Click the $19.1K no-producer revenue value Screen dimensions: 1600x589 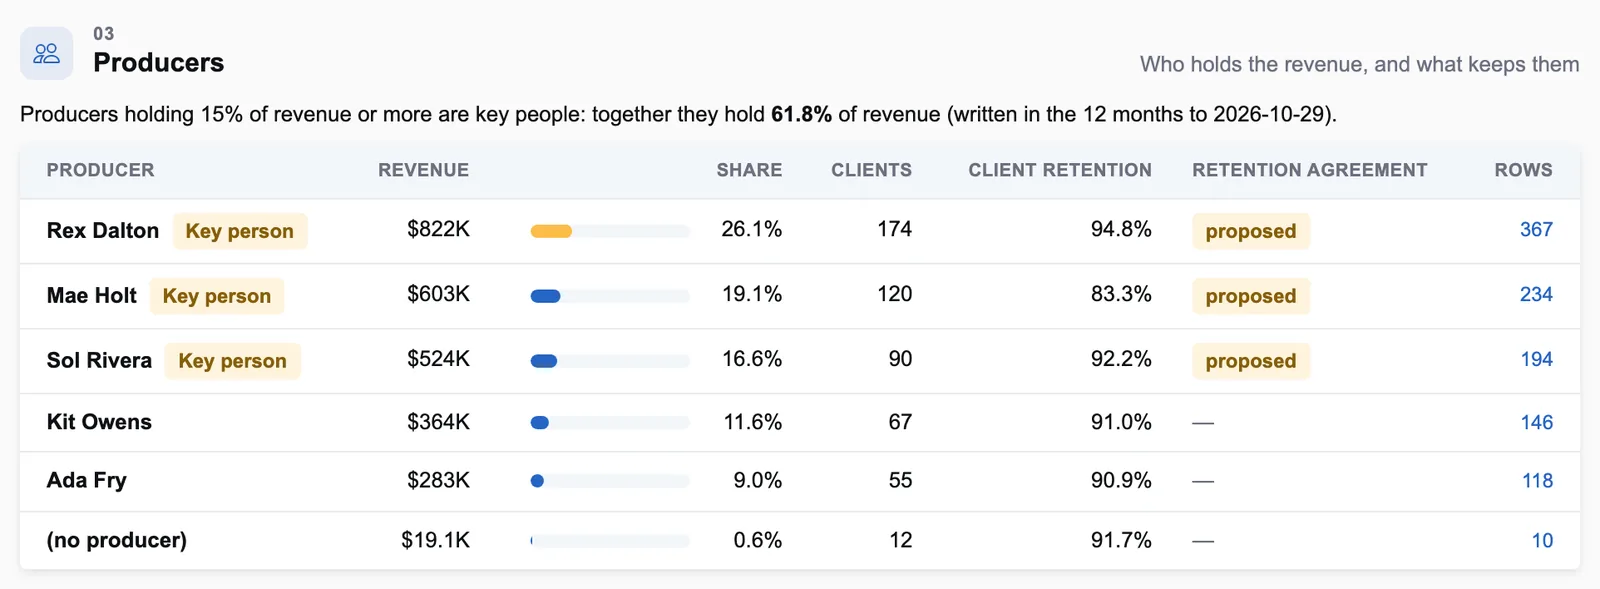435,540
